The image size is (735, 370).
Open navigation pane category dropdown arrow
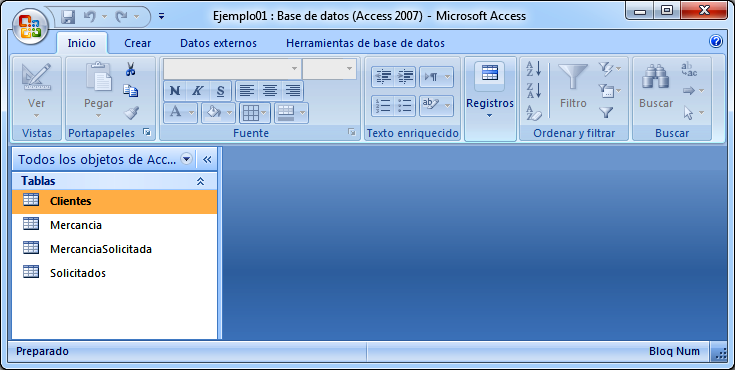pyautogui.click(x=187, y=159)
